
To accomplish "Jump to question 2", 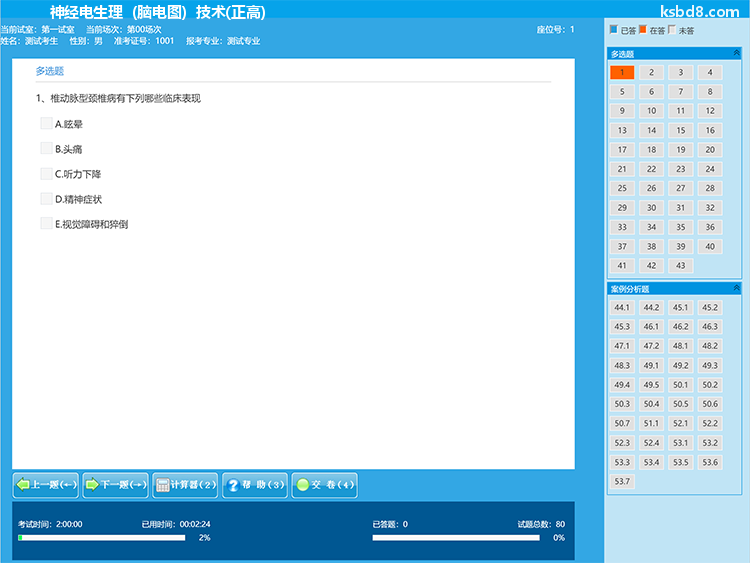I will pos(651,72).
